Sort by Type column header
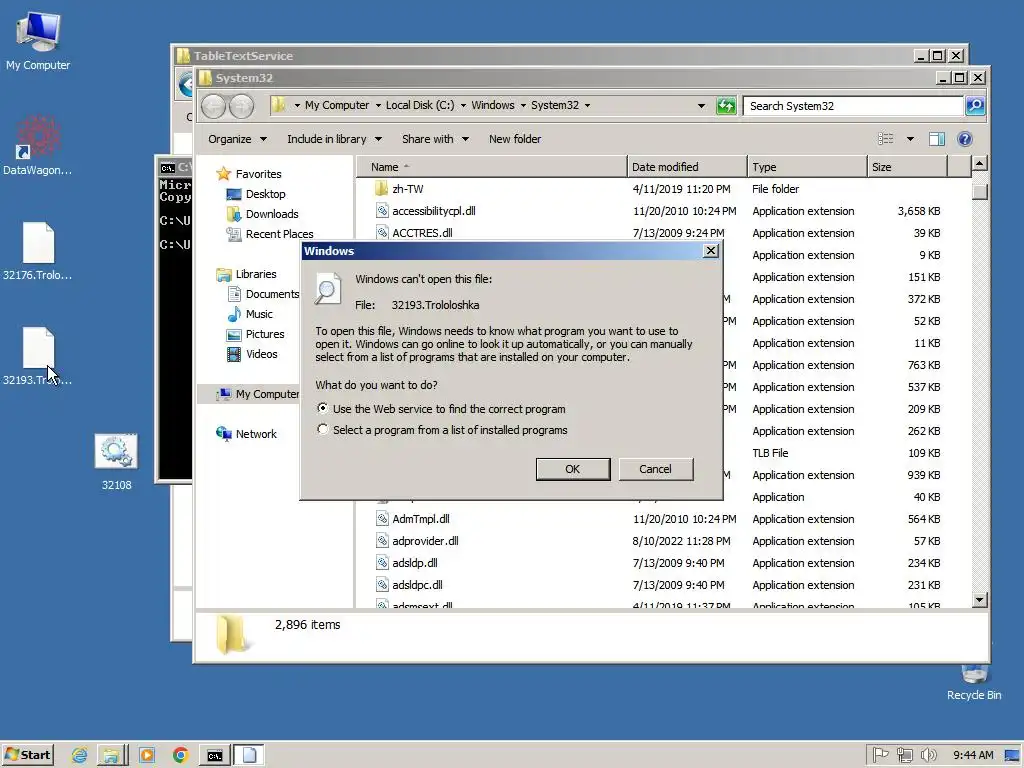 807,167
